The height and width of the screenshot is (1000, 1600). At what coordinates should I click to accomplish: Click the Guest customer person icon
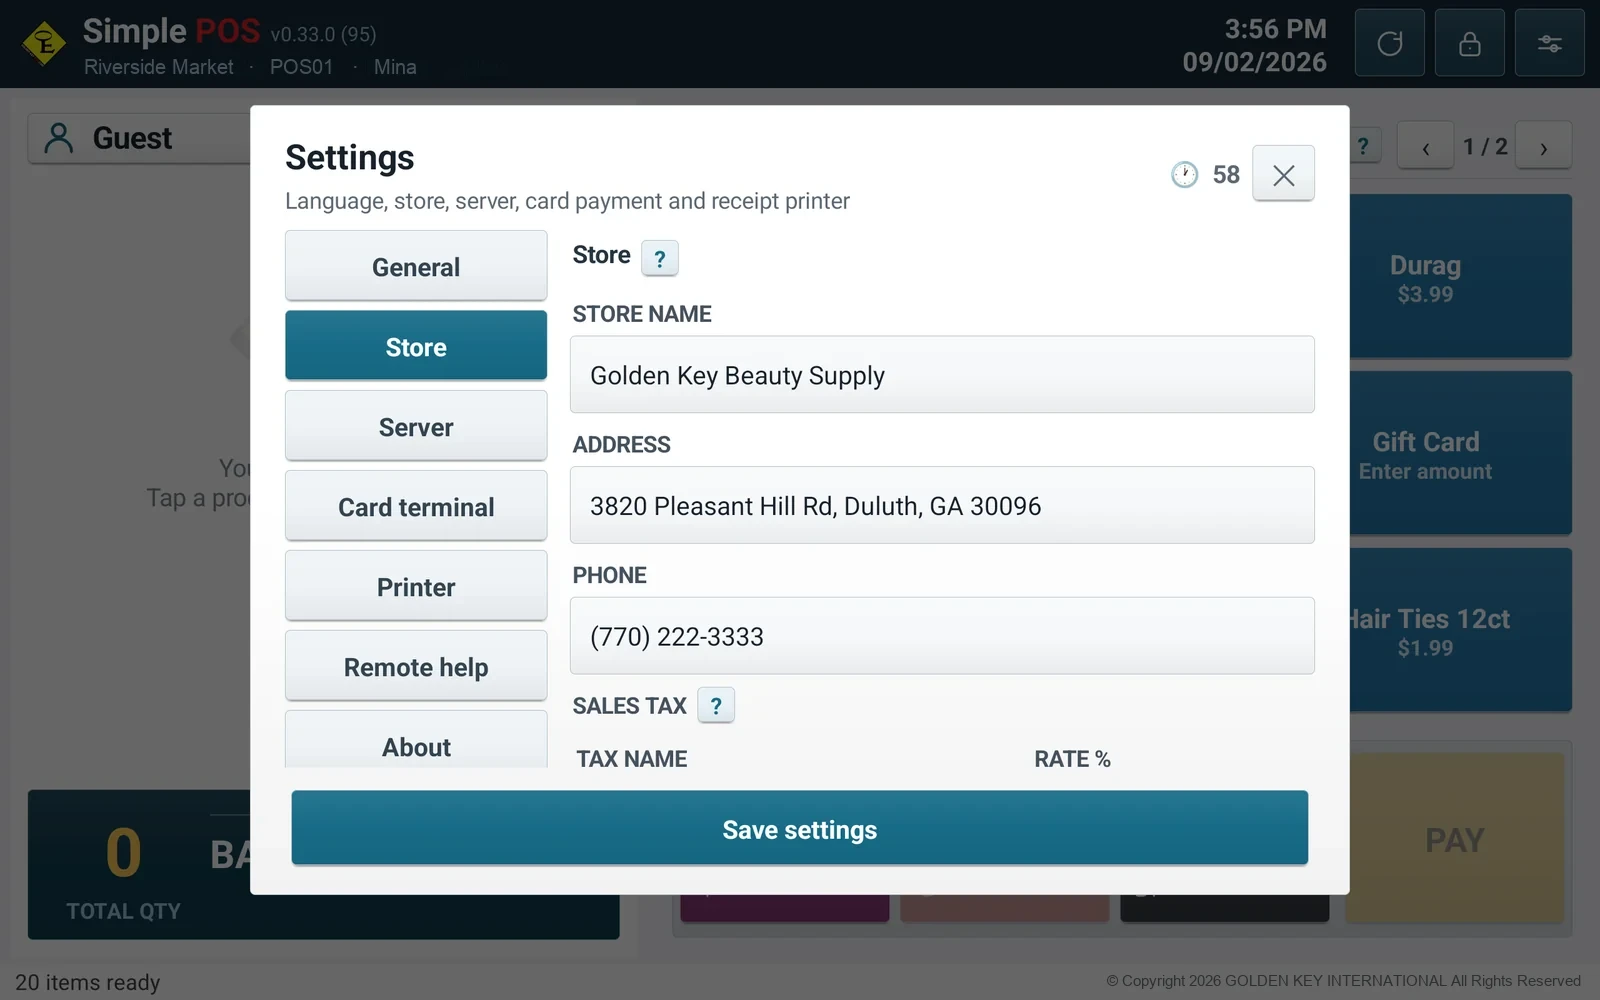click(59, 138)
